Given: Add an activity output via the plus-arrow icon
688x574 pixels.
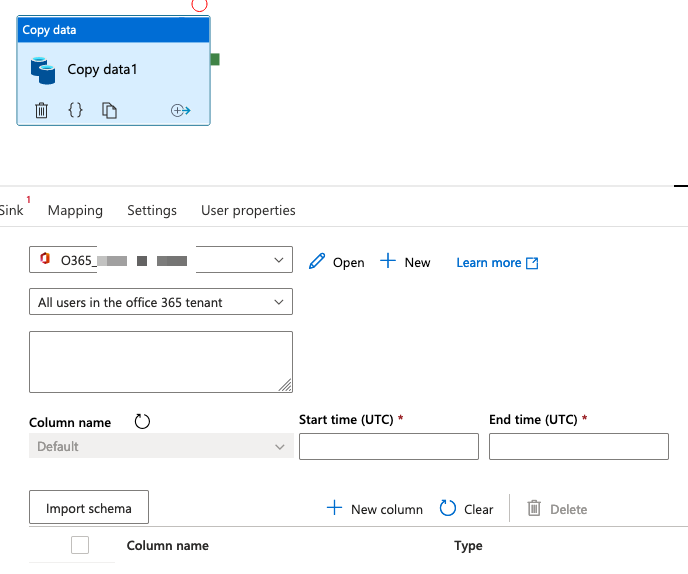Looking at the screenshot, I should tap(180, 110).
